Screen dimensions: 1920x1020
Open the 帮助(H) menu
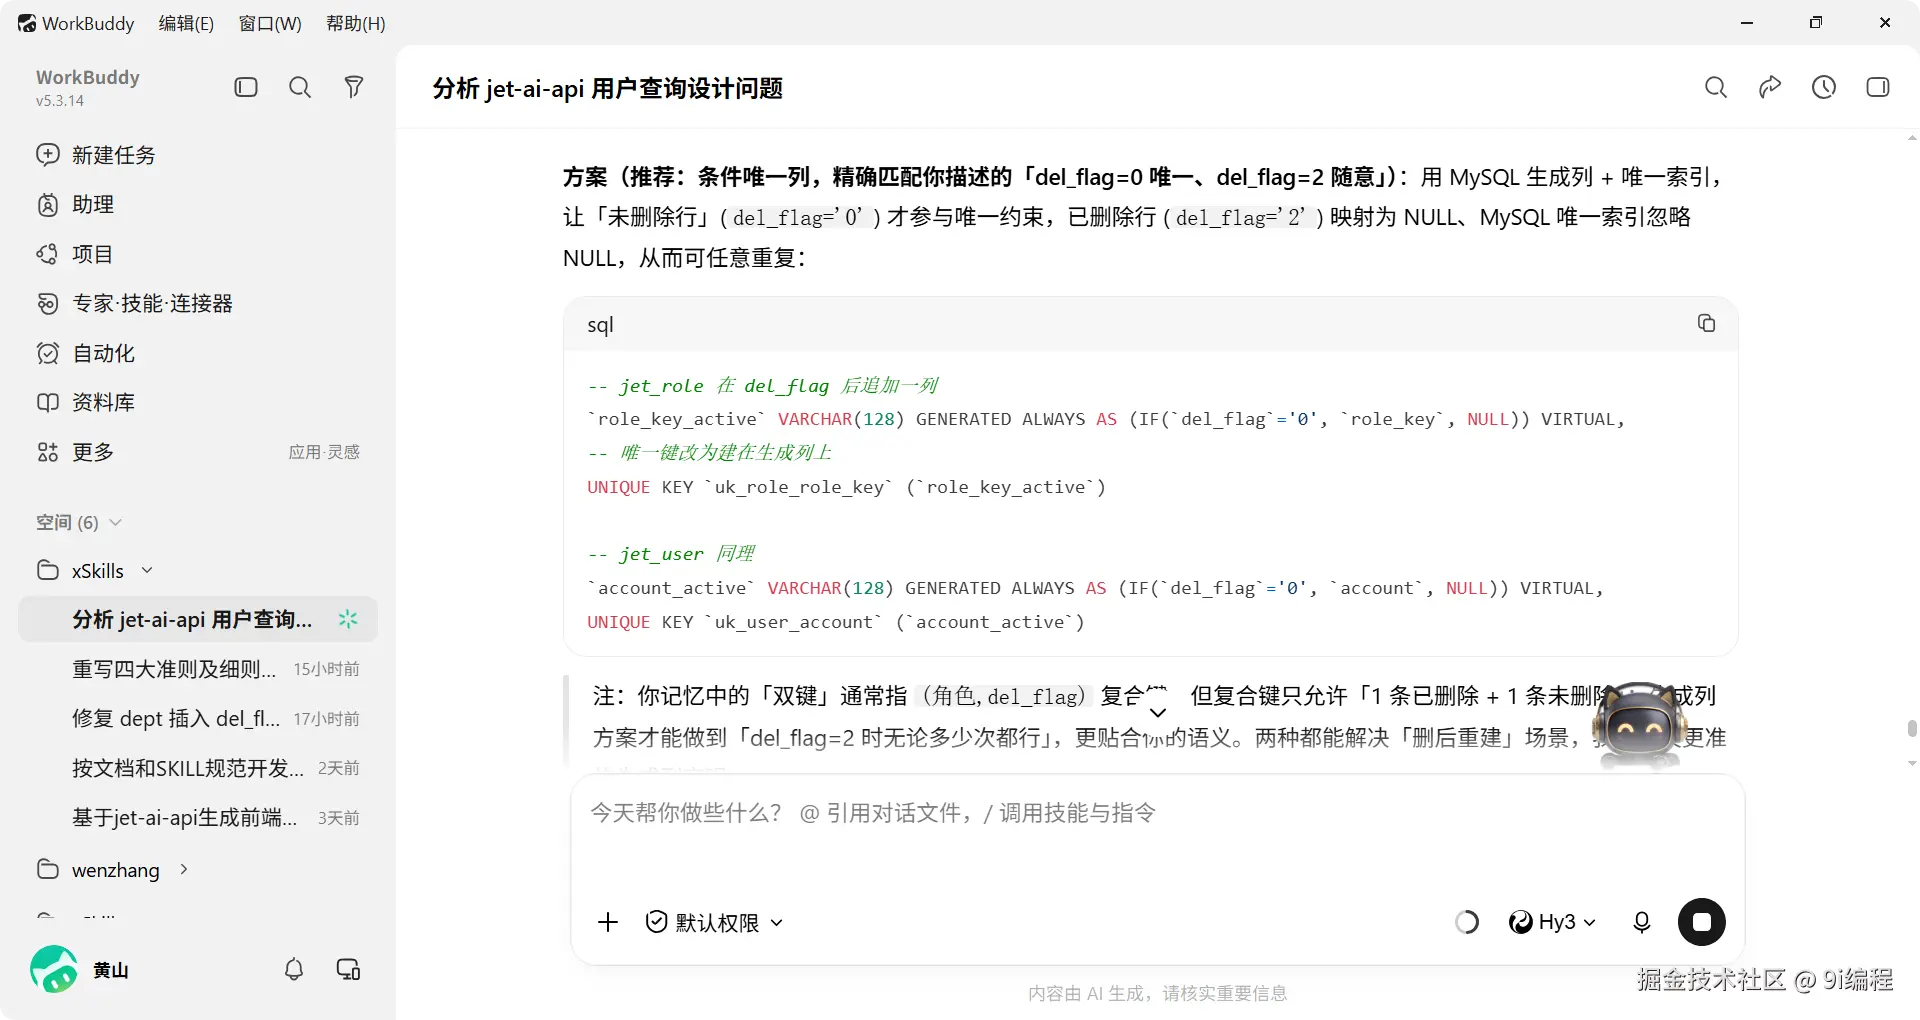pos(356,23)
